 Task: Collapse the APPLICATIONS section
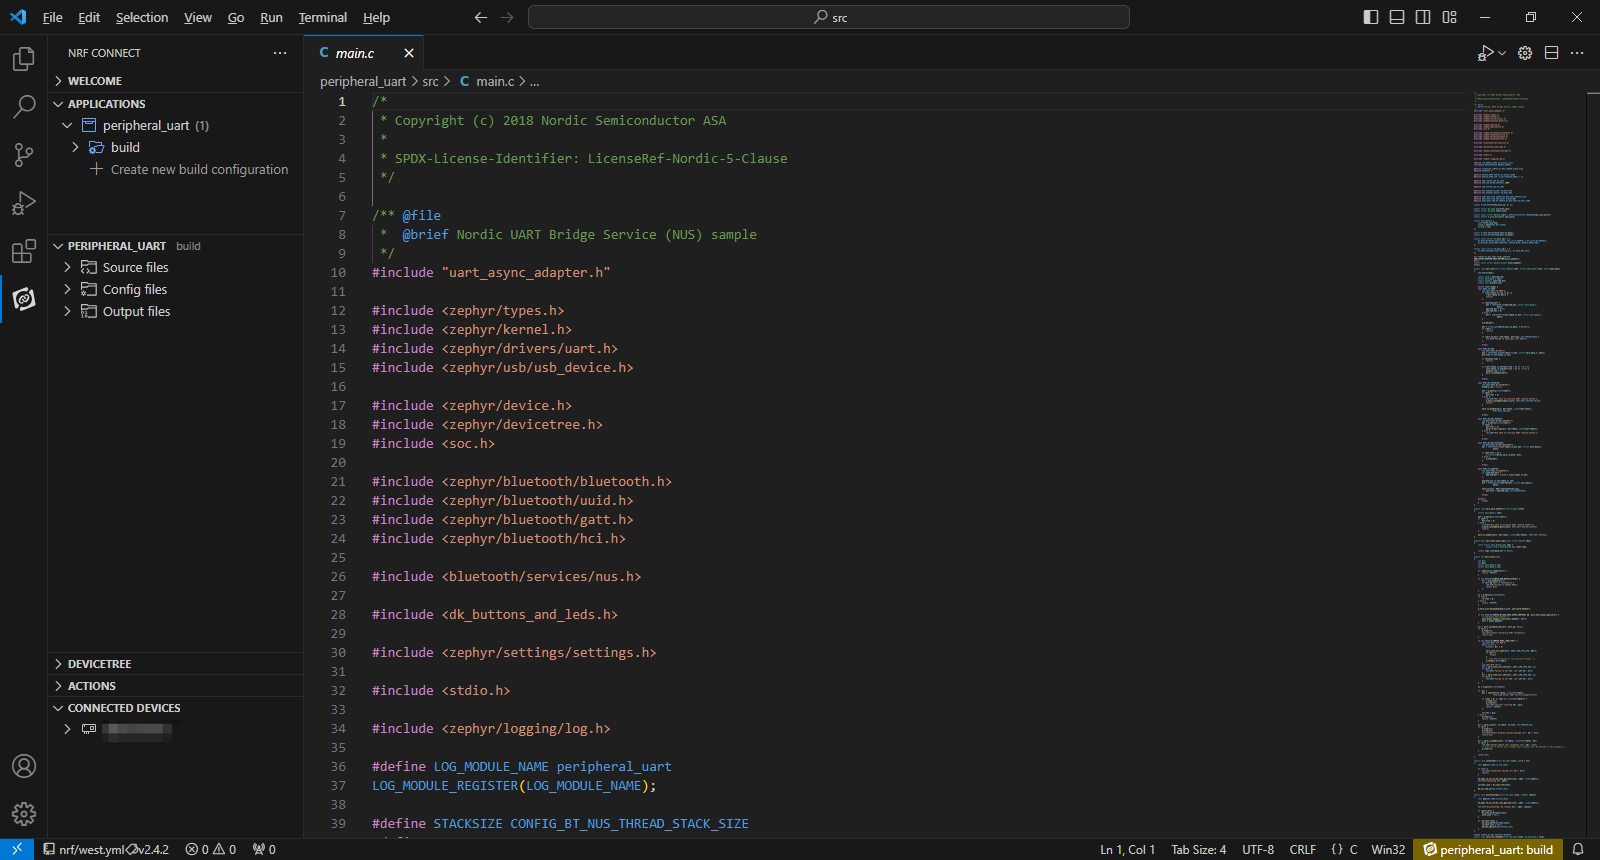(x=106, y=104)
